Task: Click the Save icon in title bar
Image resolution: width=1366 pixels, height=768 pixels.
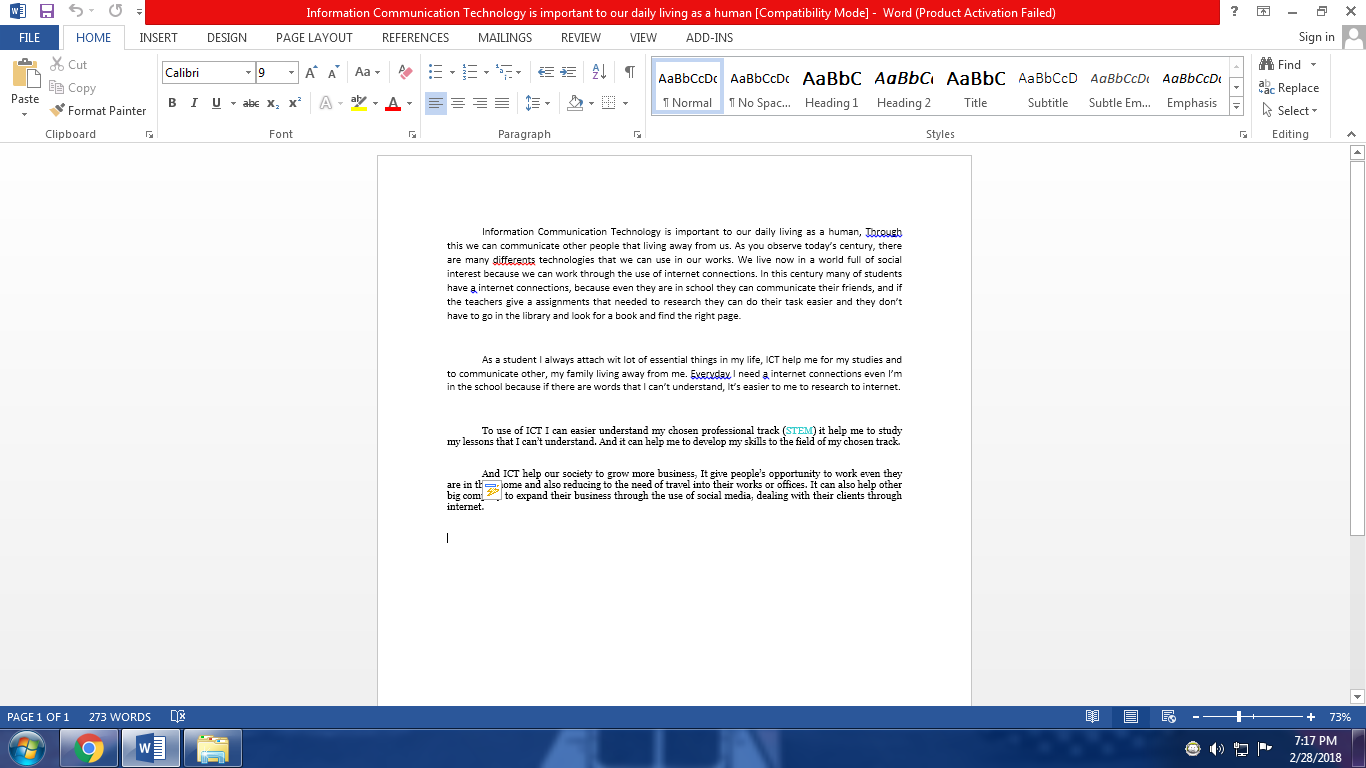Action: pos(47,12)
